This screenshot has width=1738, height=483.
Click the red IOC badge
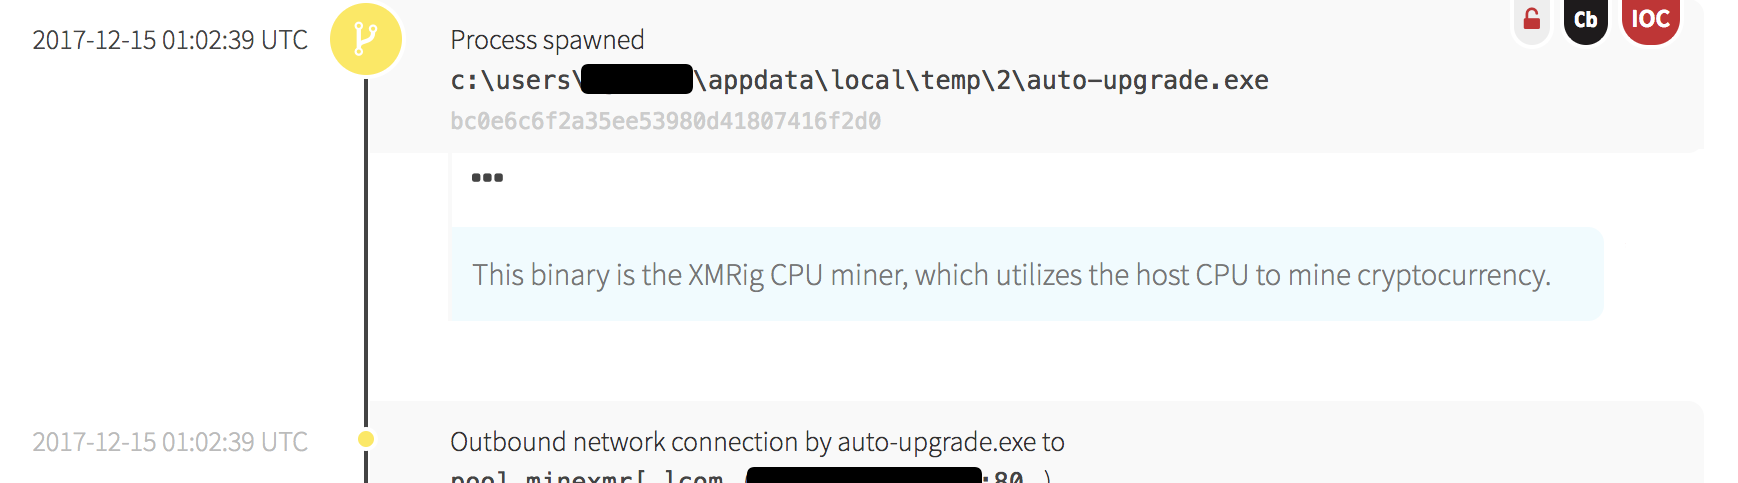1650,19
